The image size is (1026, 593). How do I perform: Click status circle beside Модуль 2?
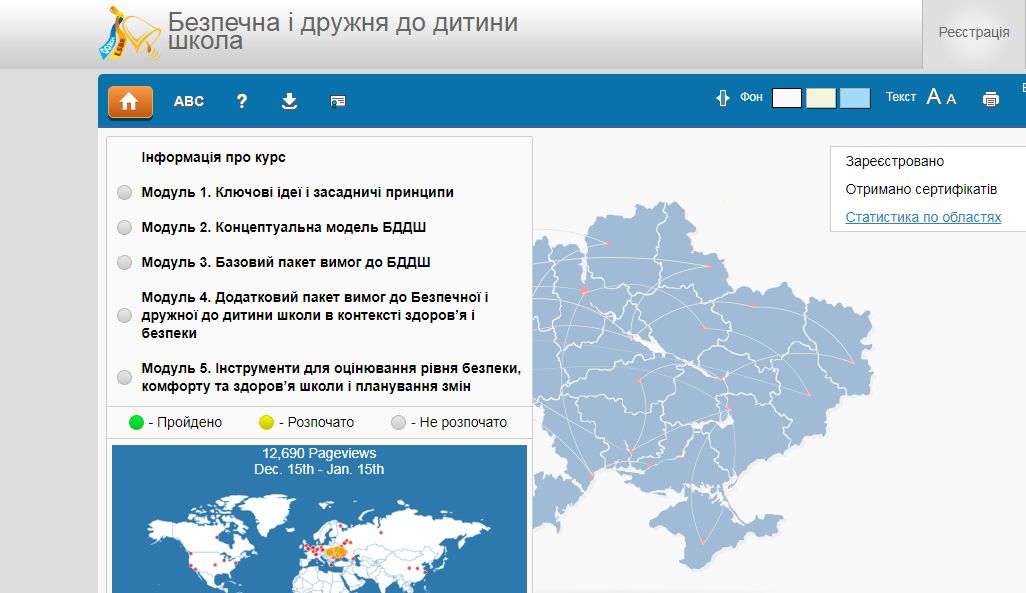click(124, 227)
